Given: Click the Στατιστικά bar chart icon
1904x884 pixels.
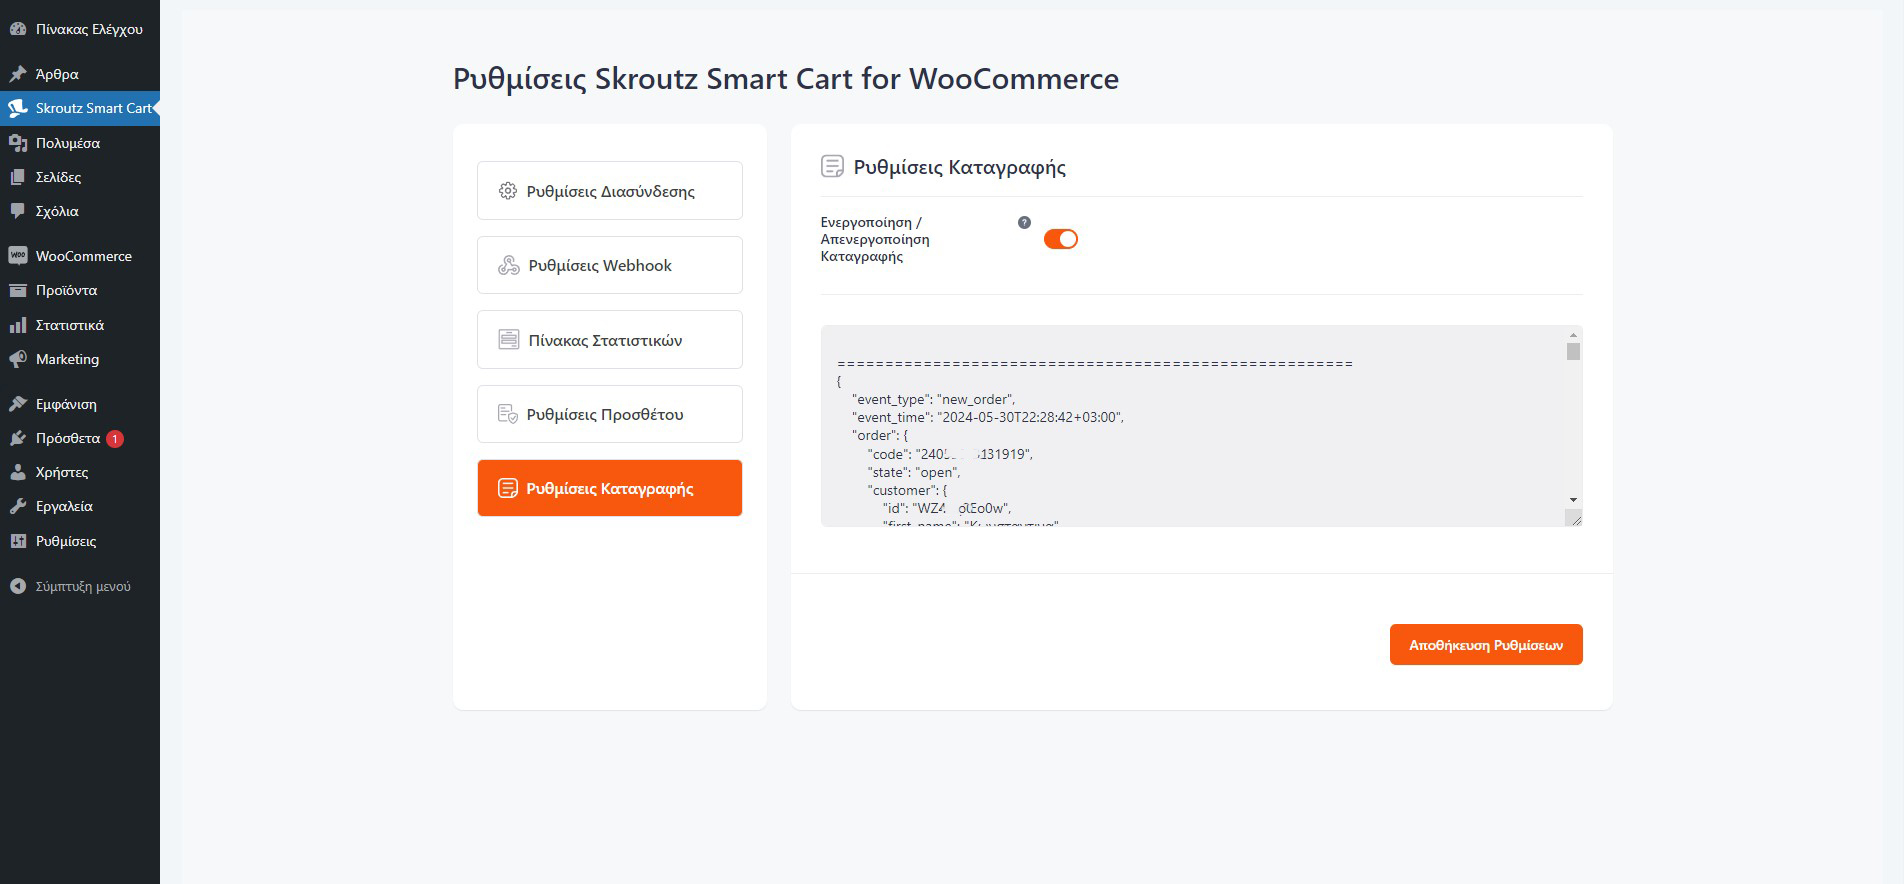Looking at the screenshot, I should point(17,325).
